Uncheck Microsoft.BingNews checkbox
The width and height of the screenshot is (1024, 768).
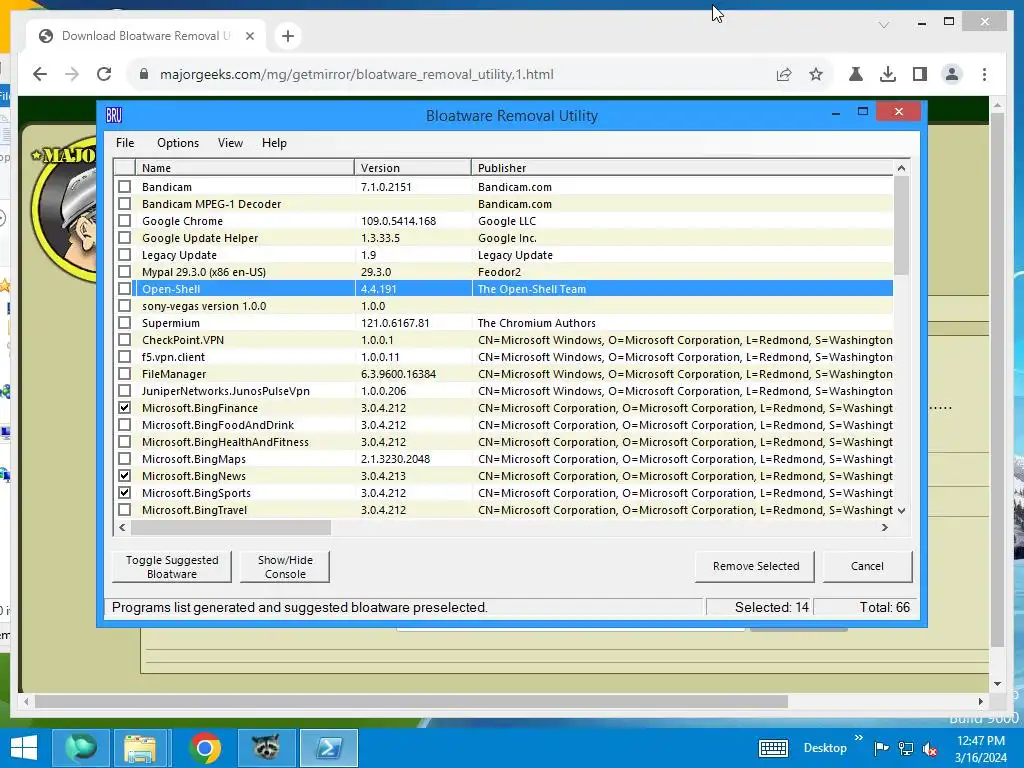(124, 475)
